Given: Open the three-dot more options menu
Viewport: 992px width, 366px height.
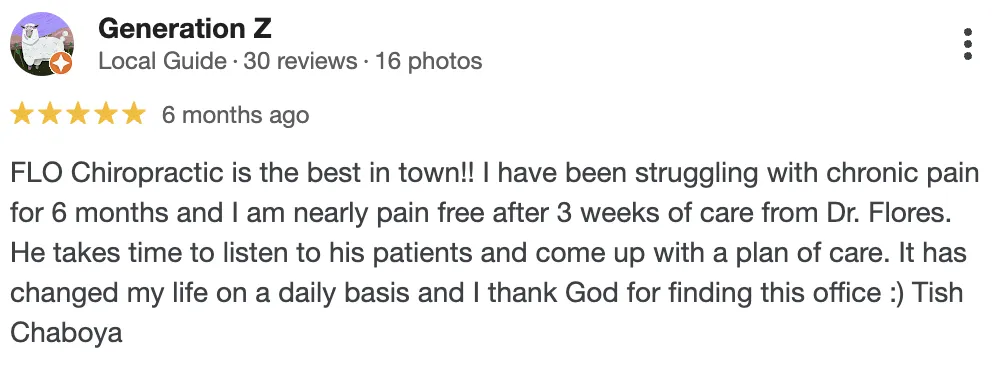Looking at the screenshot, I should tap(967, 44).
